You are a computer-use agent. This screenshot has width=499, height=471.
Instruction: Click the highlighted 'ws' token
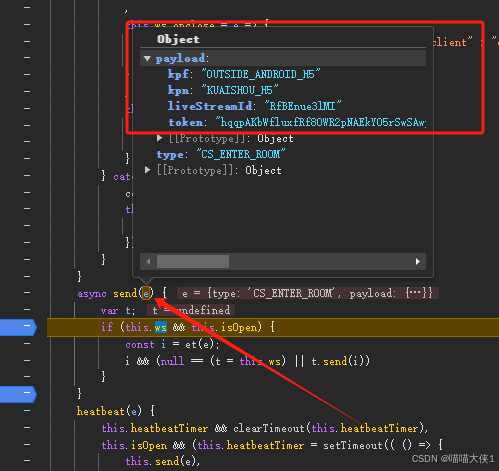tap(161, 327)
